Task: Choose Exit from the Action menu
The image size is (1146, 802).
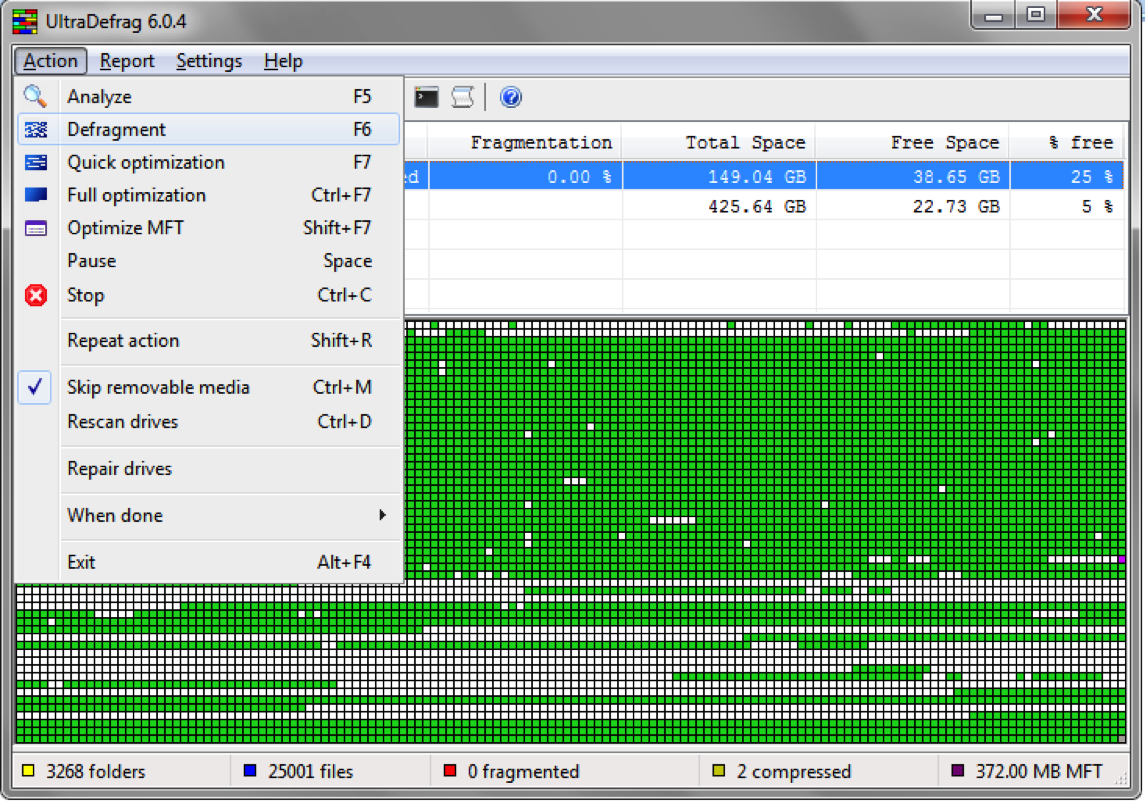Action: [x=208, y=562]
